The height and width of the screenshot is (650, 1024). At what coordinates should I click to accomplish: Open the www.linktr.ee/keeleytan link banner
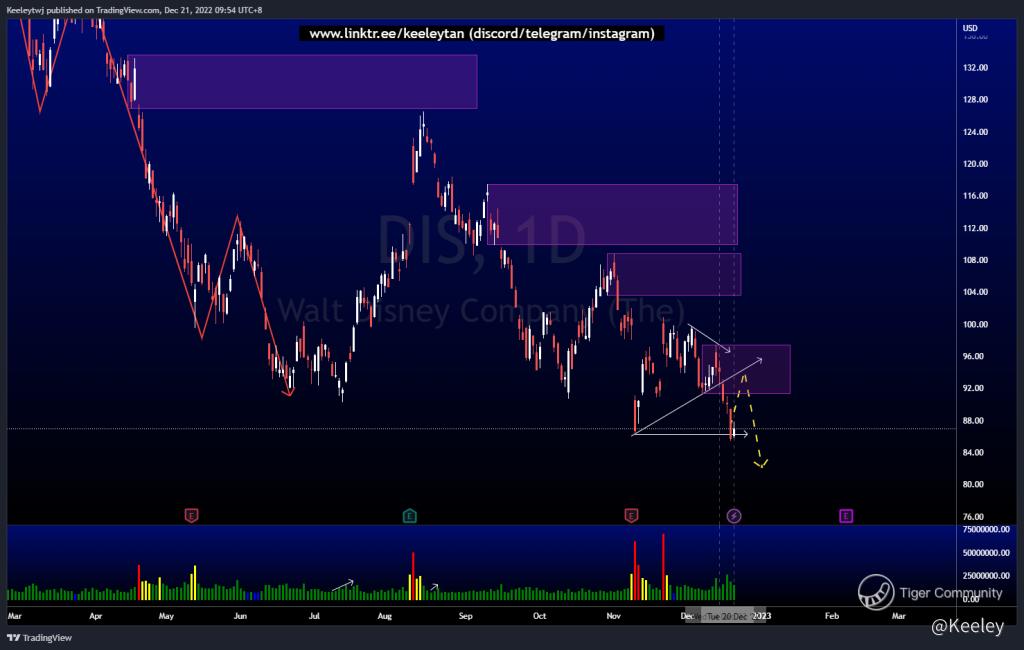coord(482,33)
